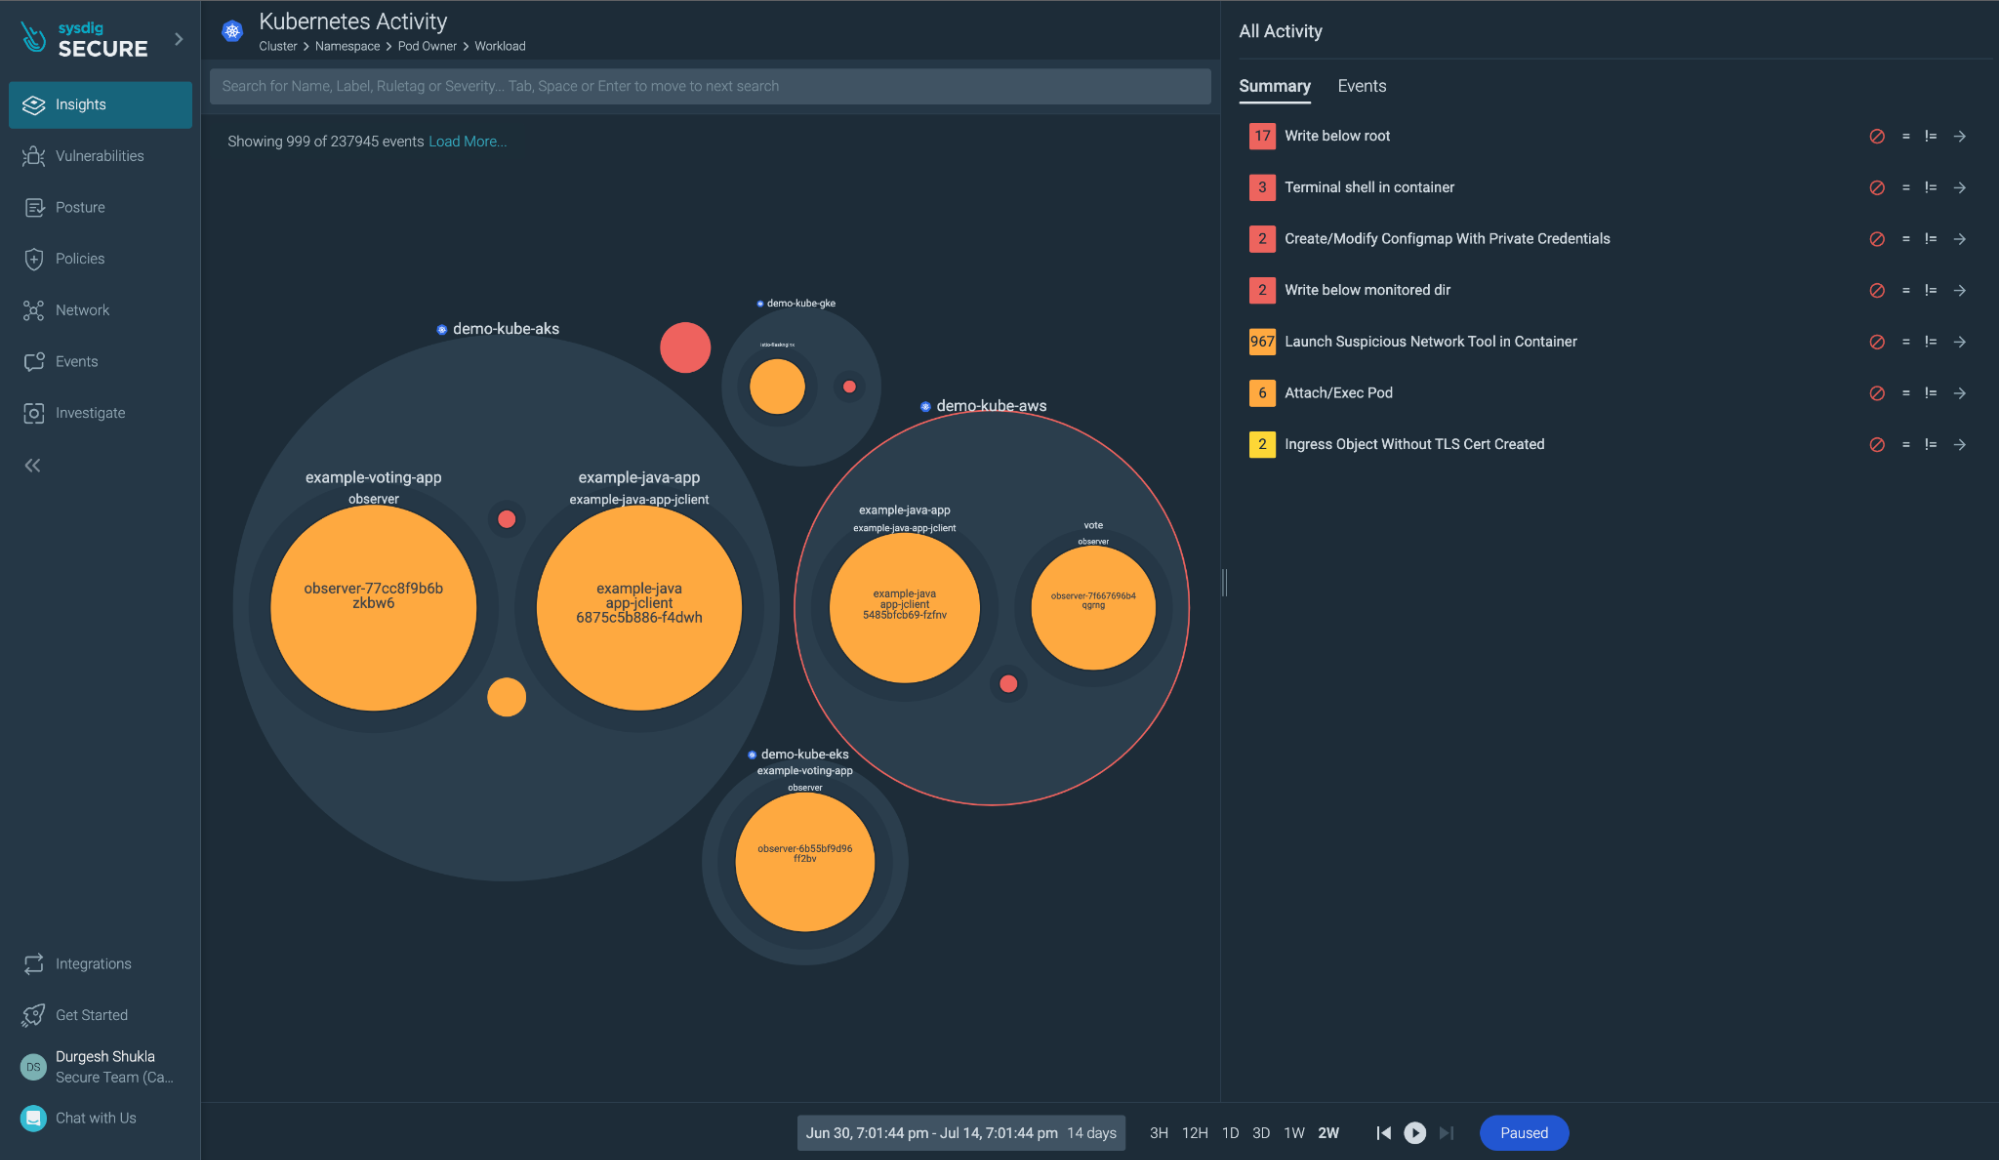Screen dimensions: 1999x1160
Task: Open Policies shield icon
Action: click(x=34, y=259)
